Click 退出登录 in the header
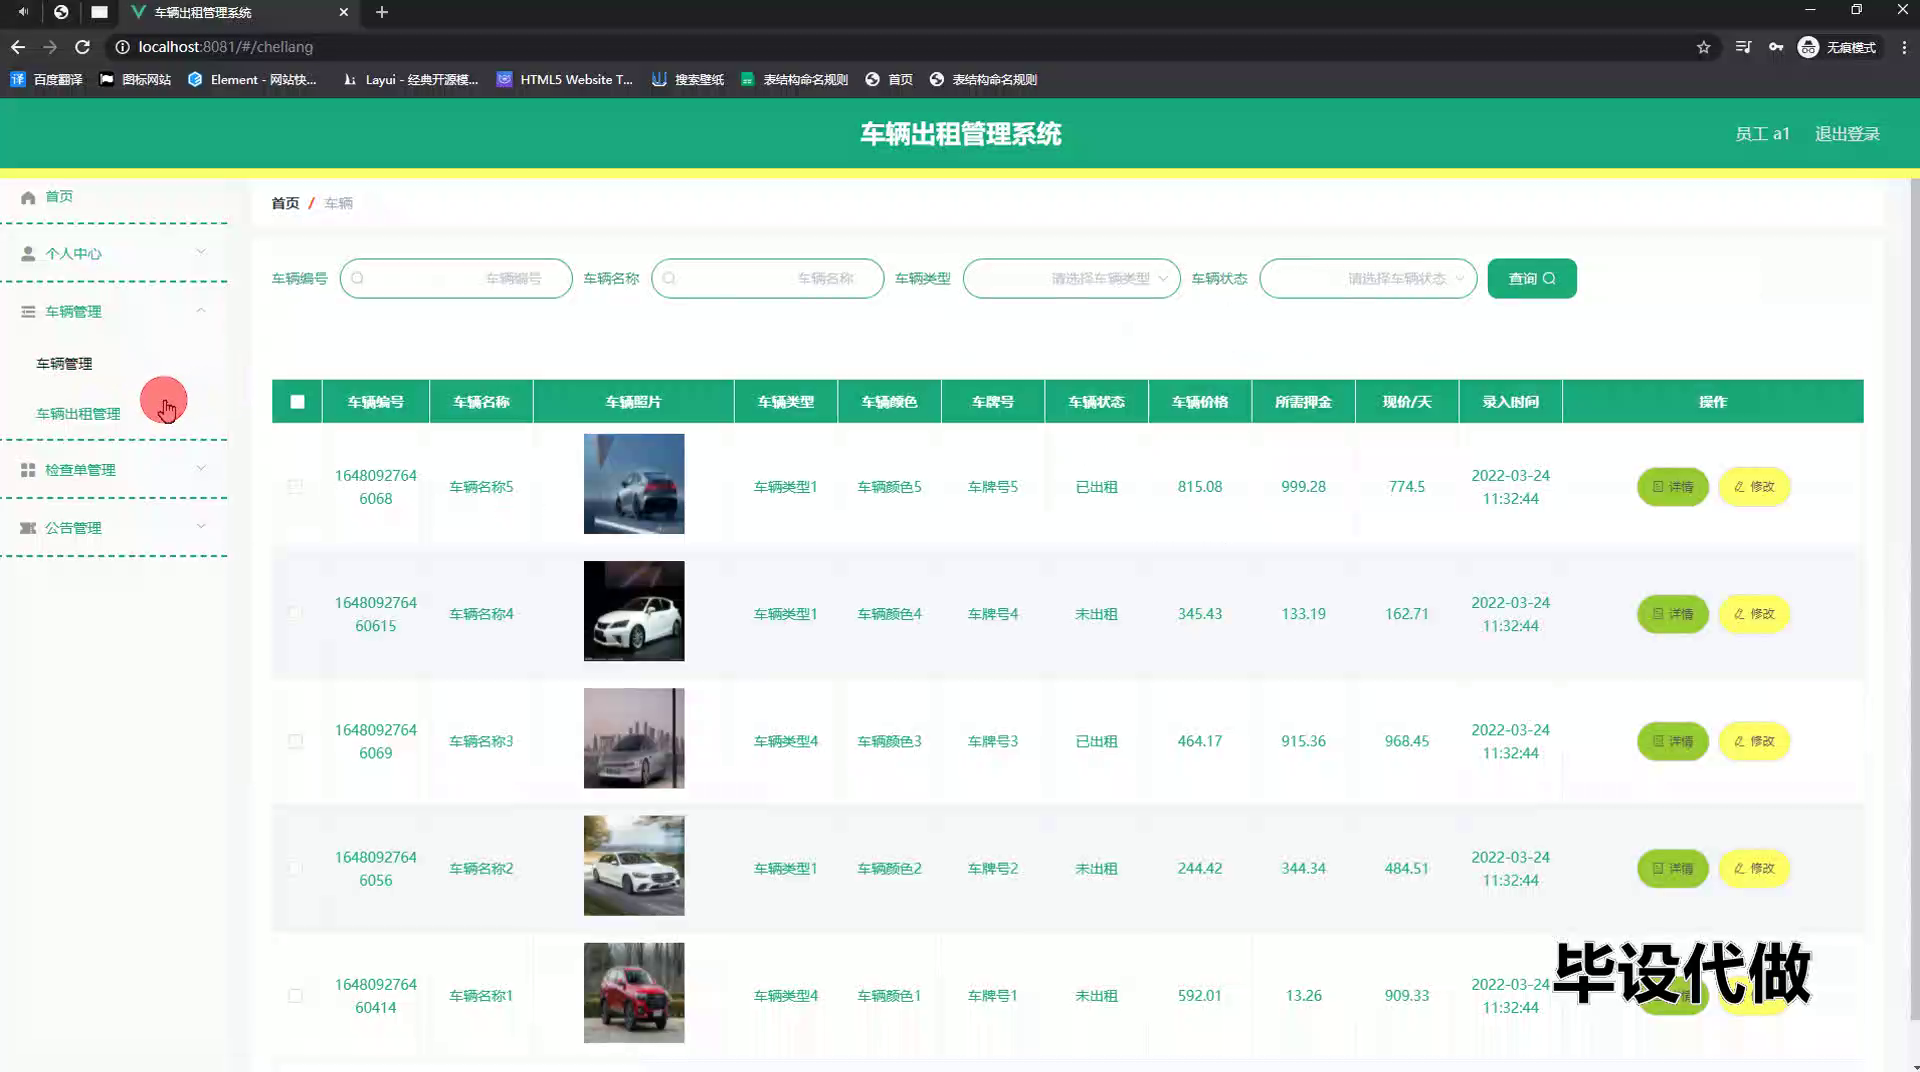Viewport: 1920px width, 1072px height. click(1847, 134)
